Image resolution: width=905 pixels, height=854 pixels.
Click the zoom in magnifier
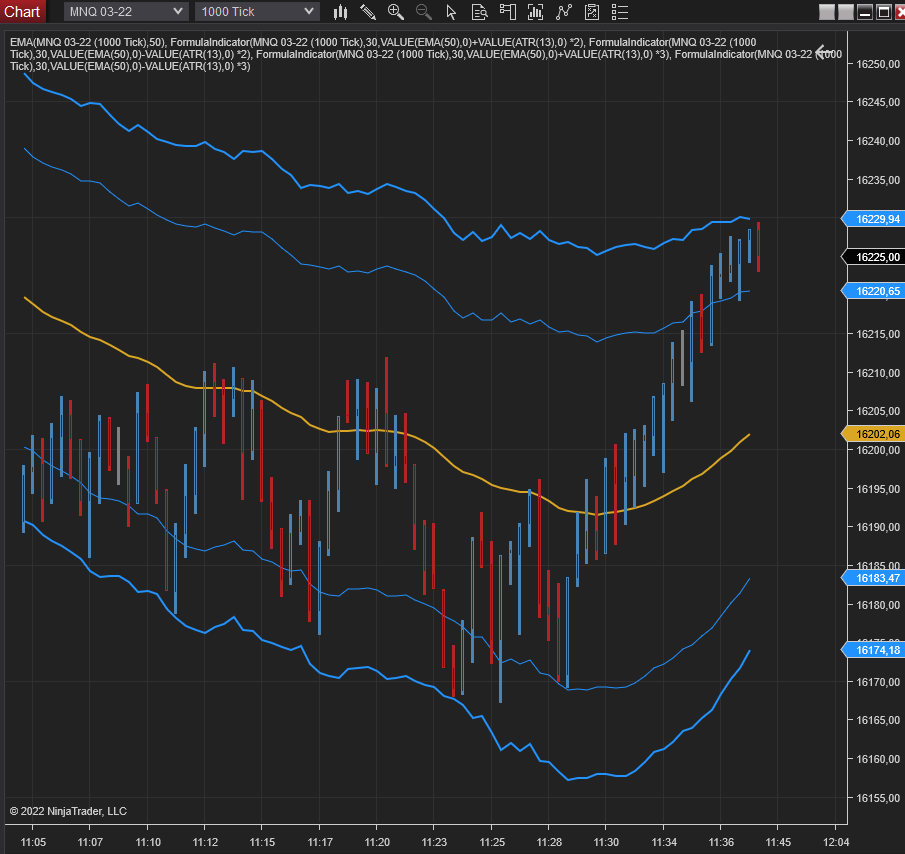(x=395, y=12)
